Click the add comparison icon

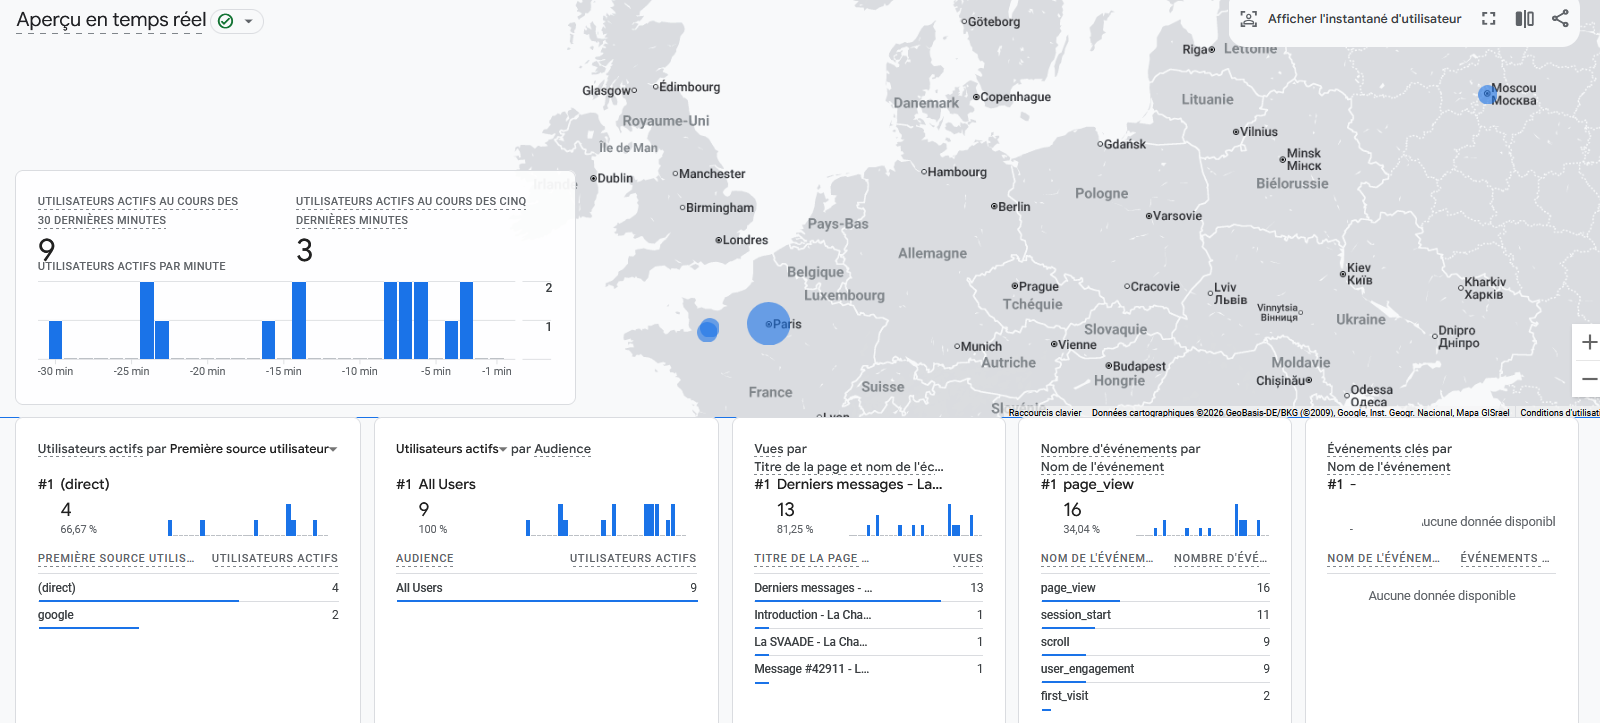coord(1524,19)
